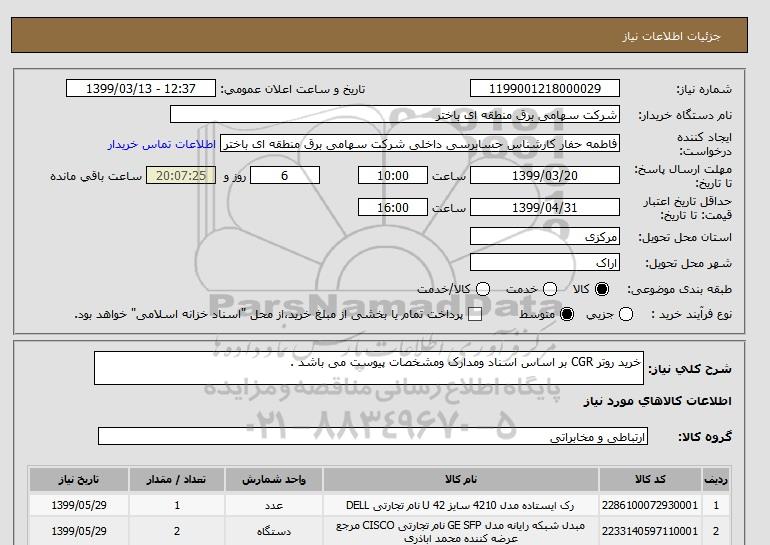Click the unit cell عدد in row 1
This screenshot has width=770, height=545.
274,506
